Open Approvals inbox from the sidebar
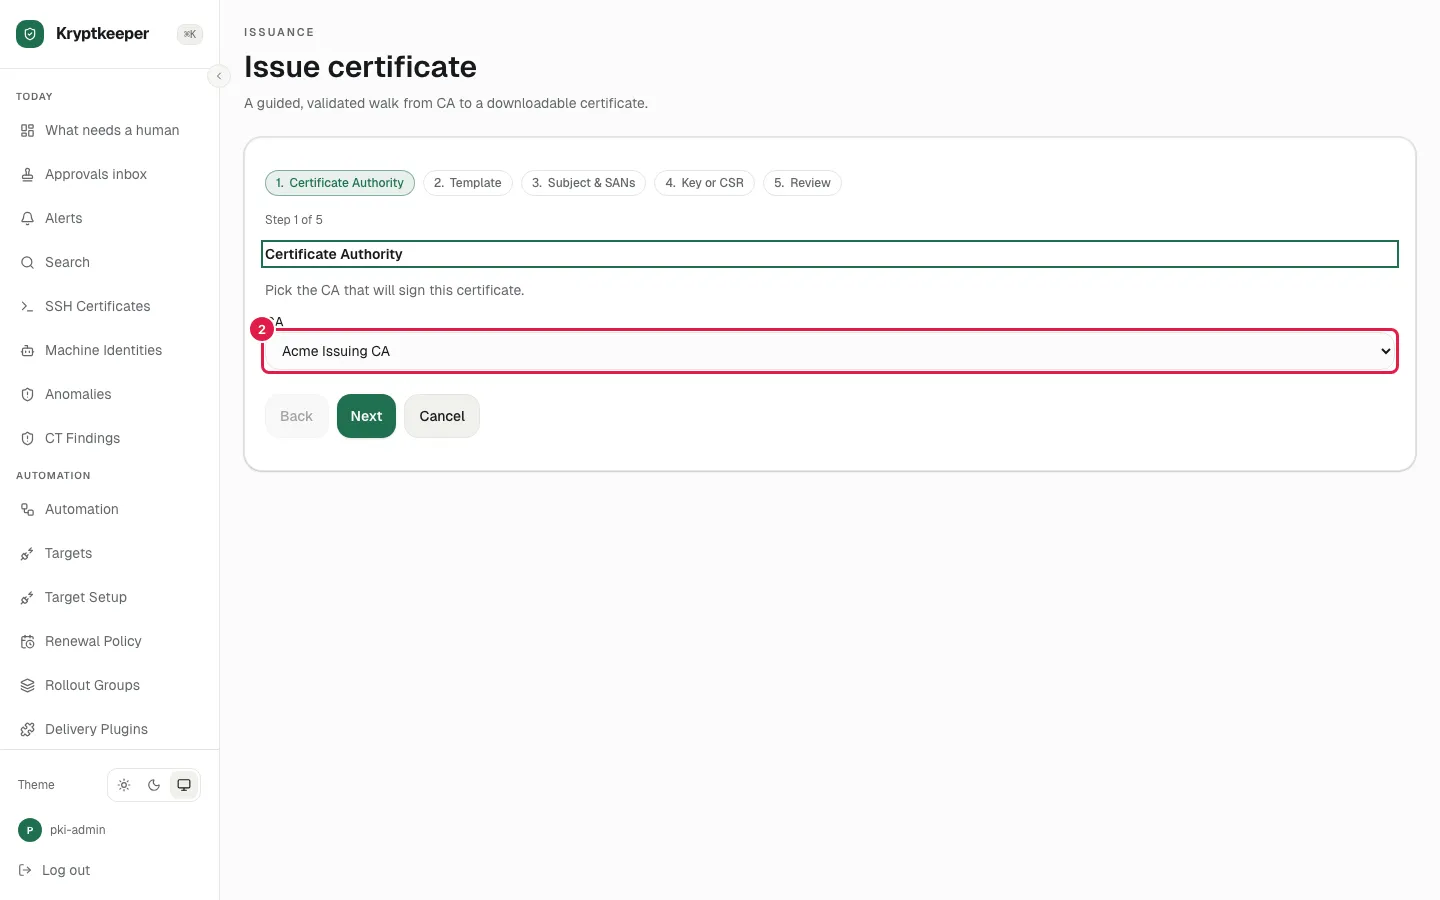The image size is (1440, 900). coord(110,175)
